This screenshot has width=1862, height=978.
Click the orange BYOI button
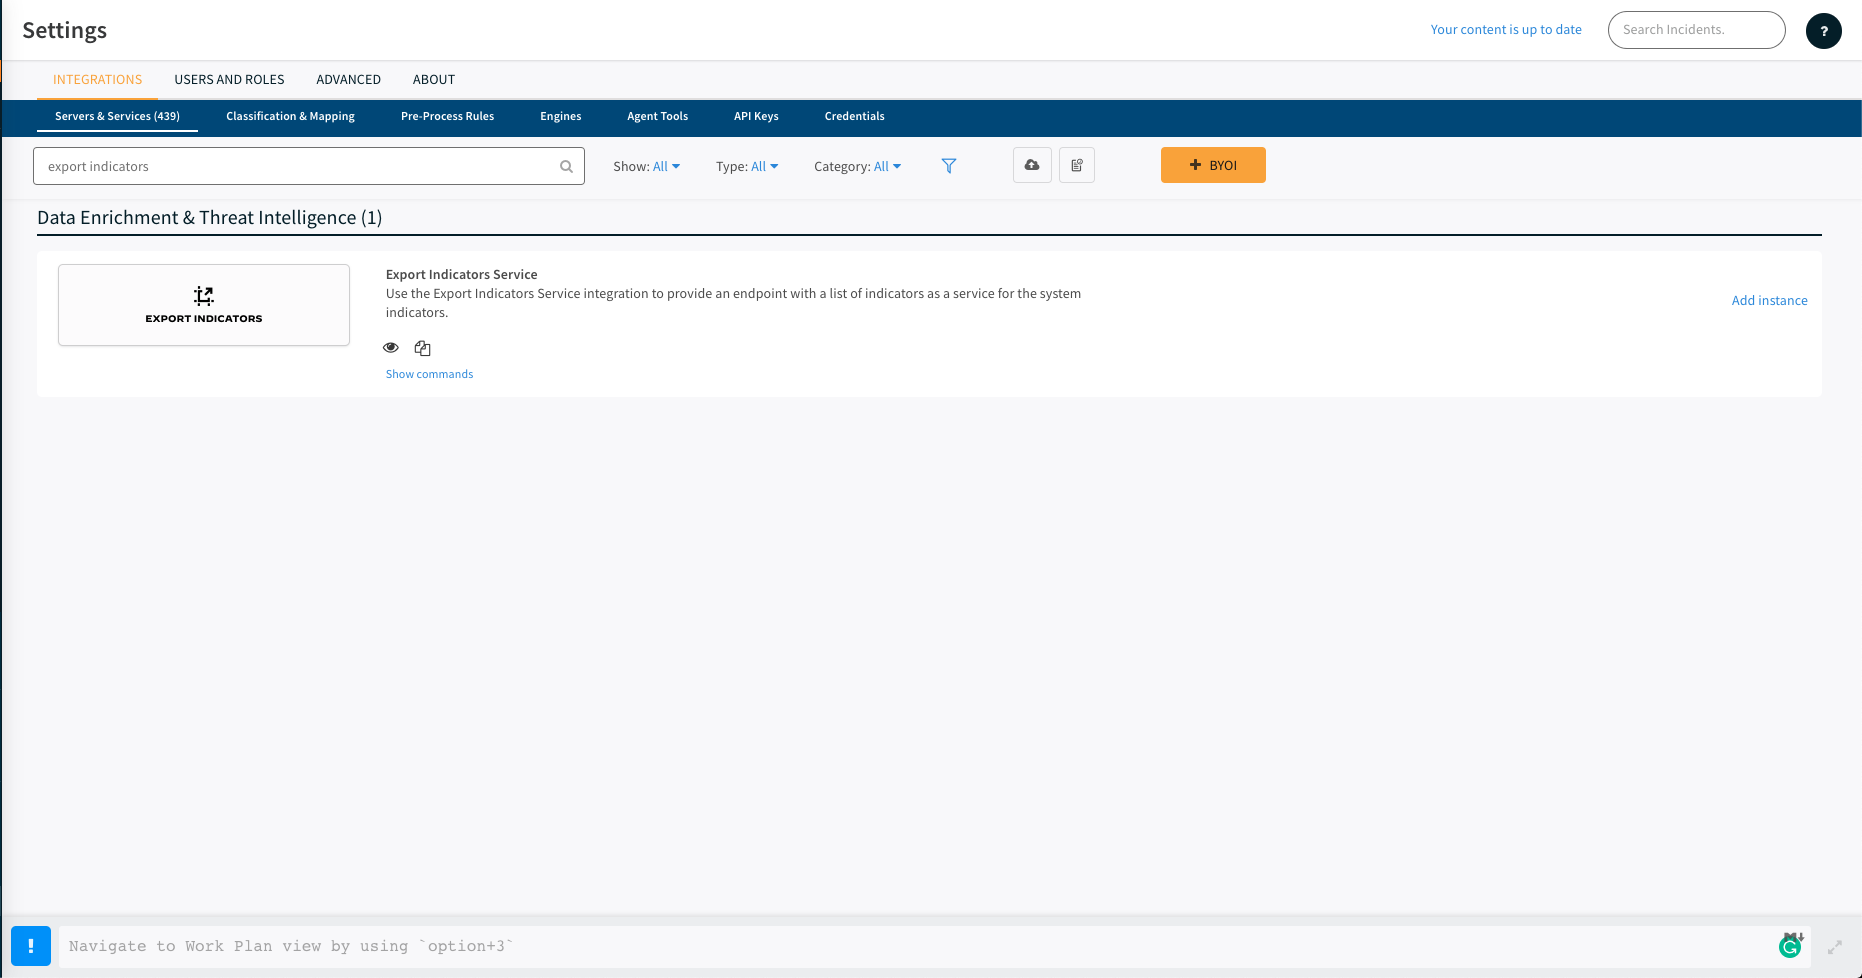coord(1213,165)
